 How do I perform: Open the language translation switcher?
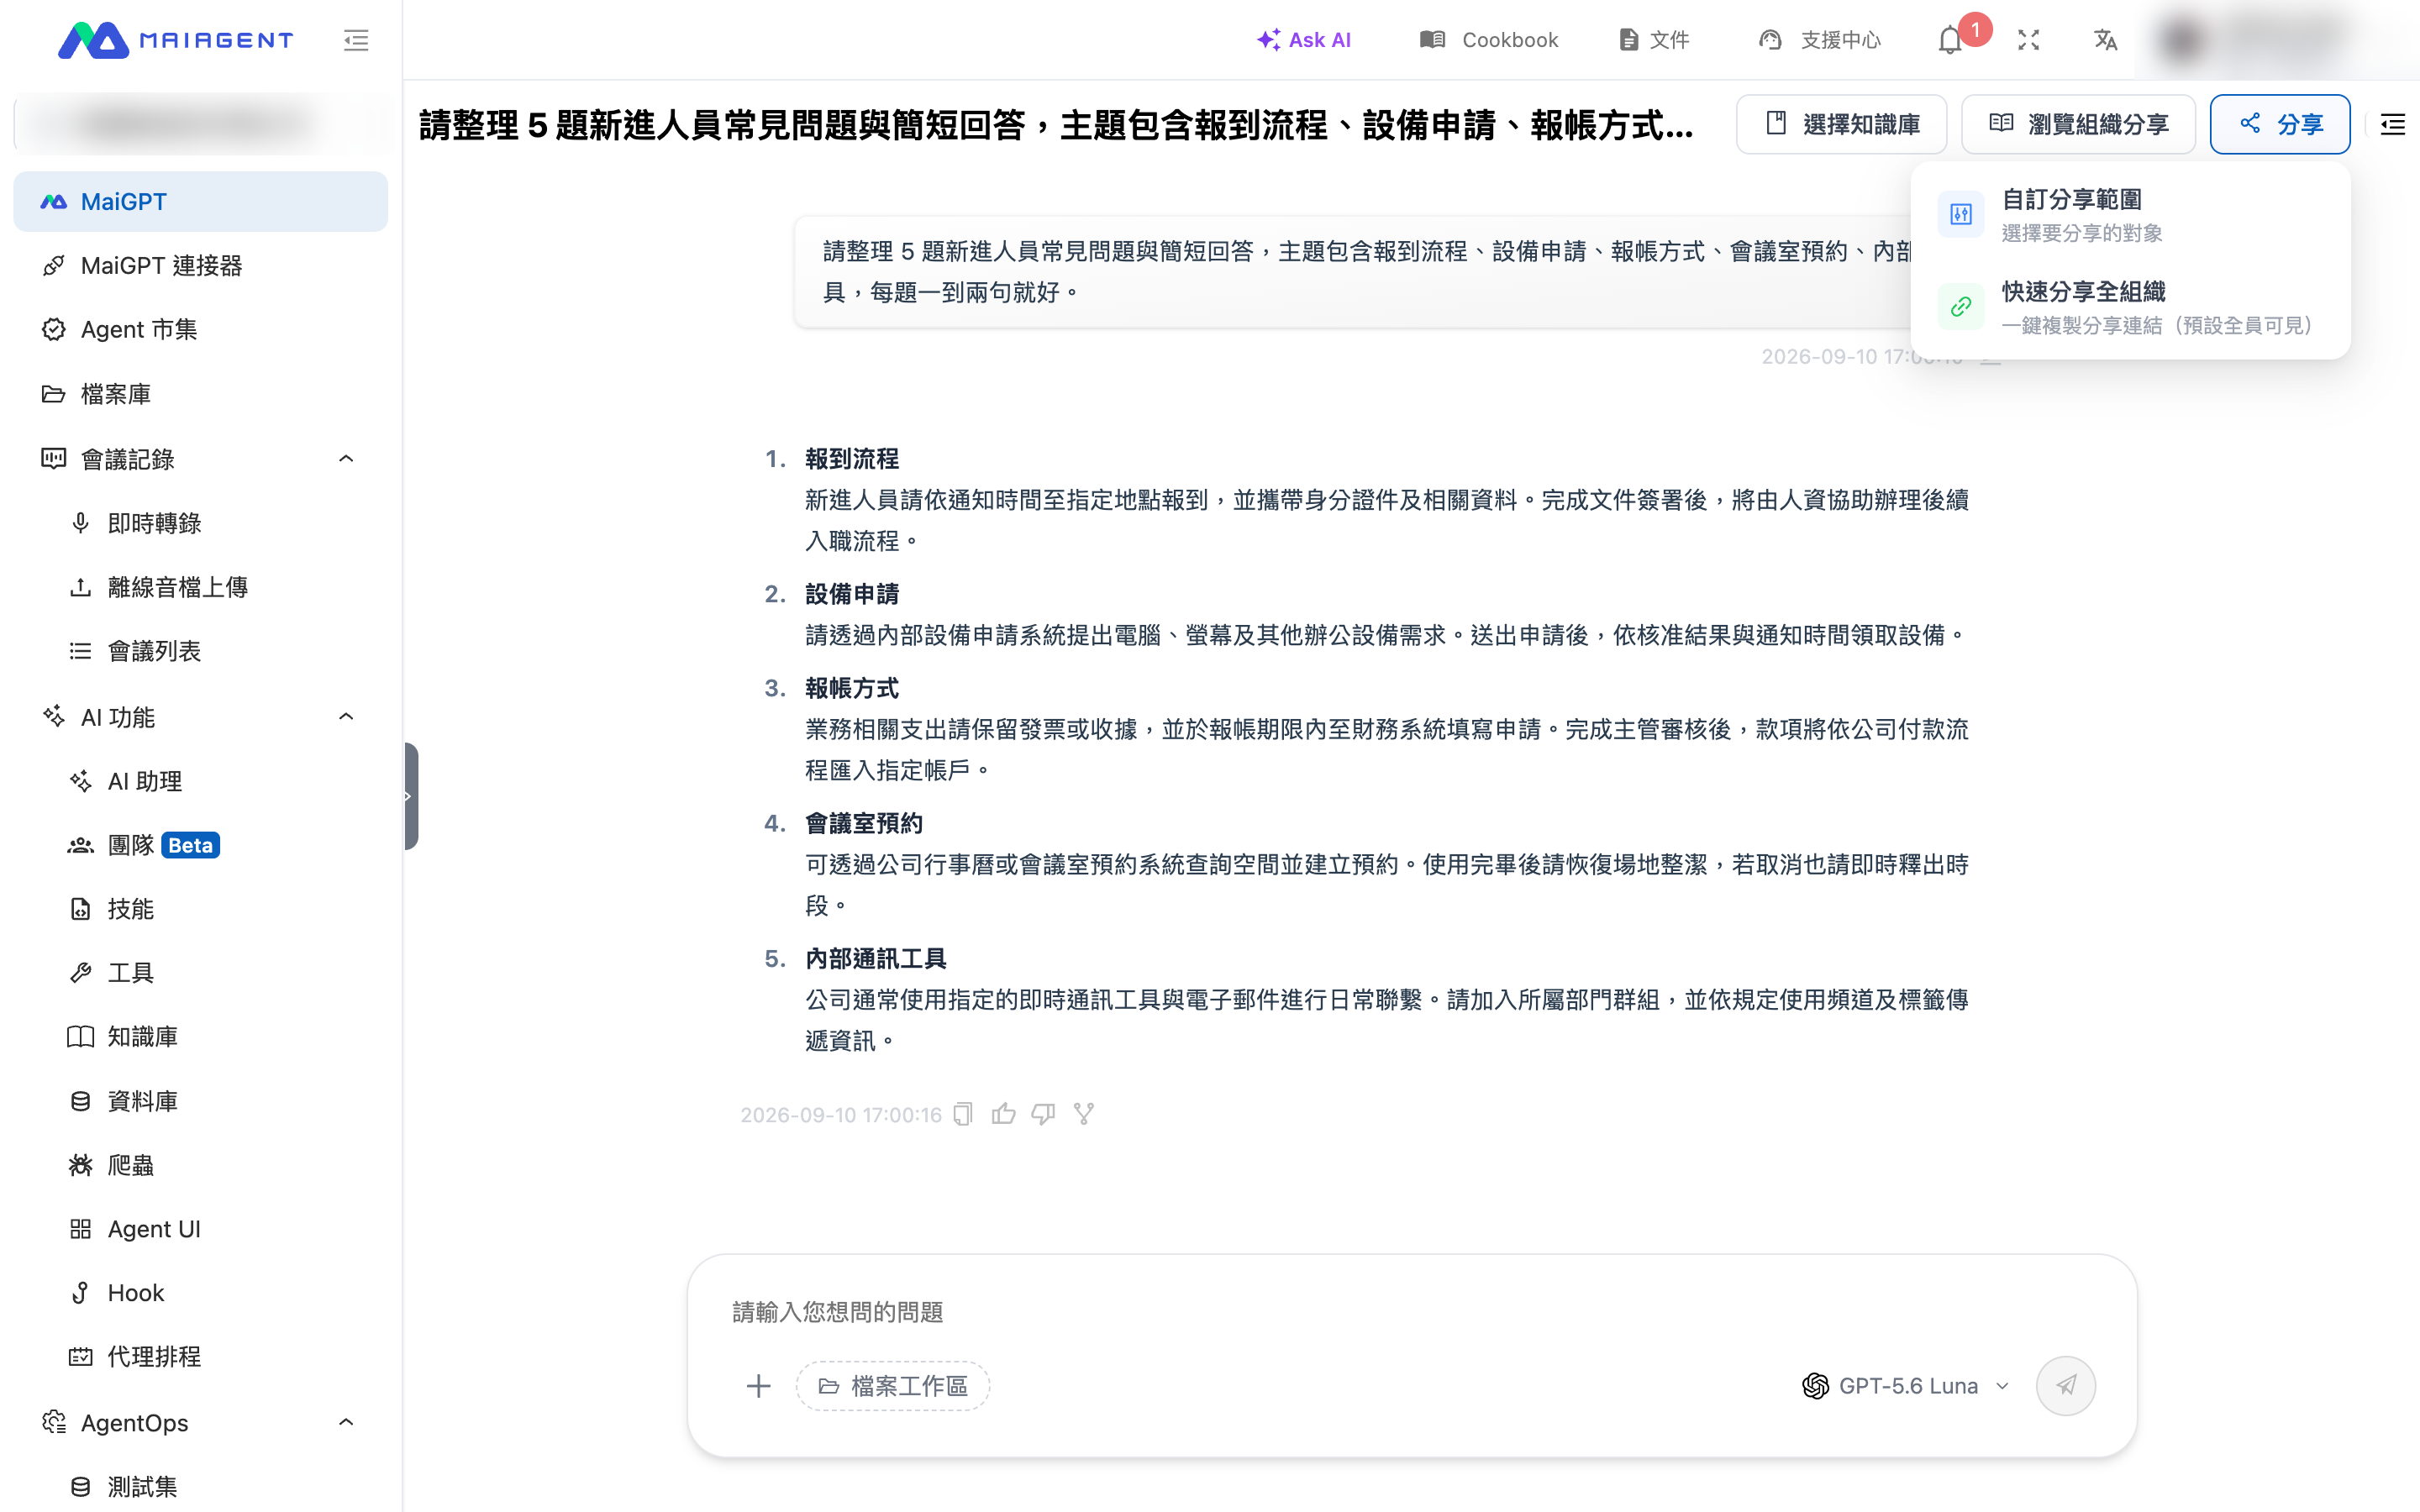2105,40
